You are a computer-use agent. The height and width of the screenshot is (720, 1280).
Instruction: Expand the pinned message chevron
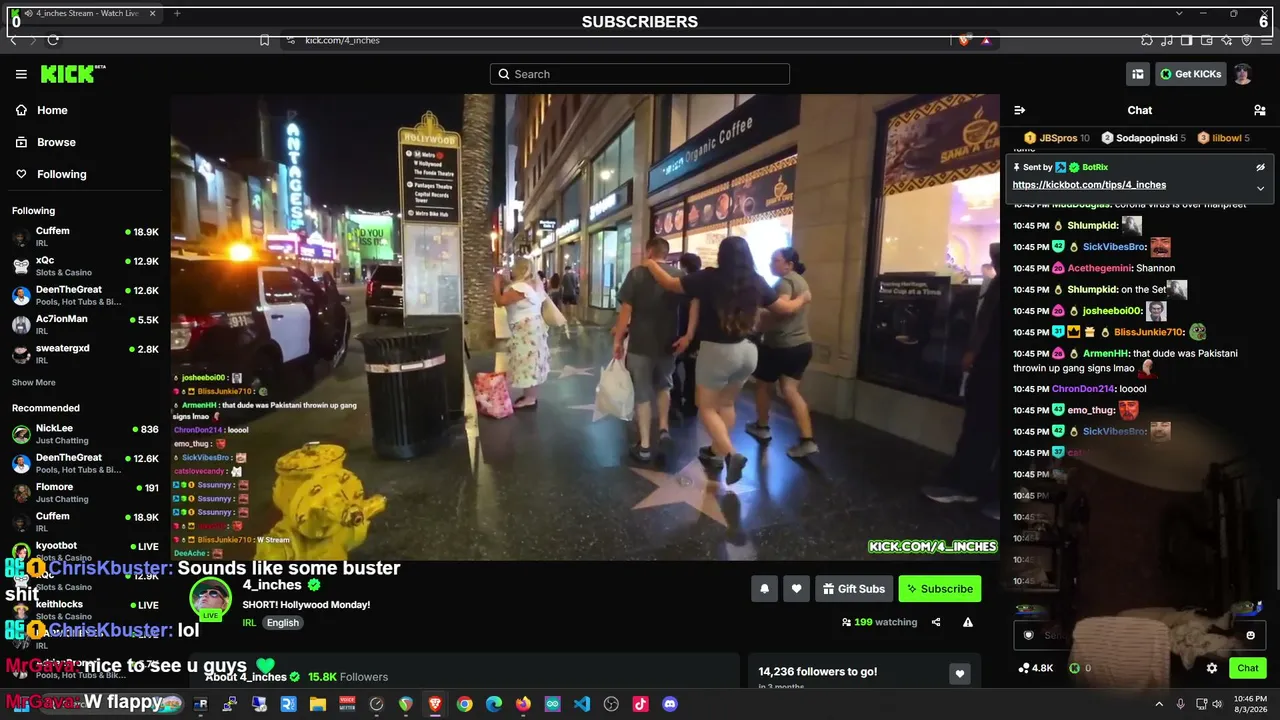(x=1260, y=188)
